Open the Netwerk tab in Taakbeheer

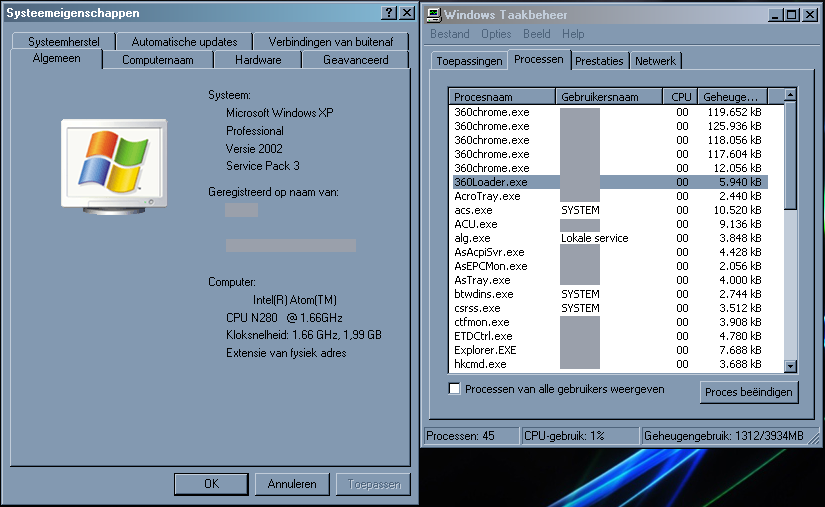point(655,61)
